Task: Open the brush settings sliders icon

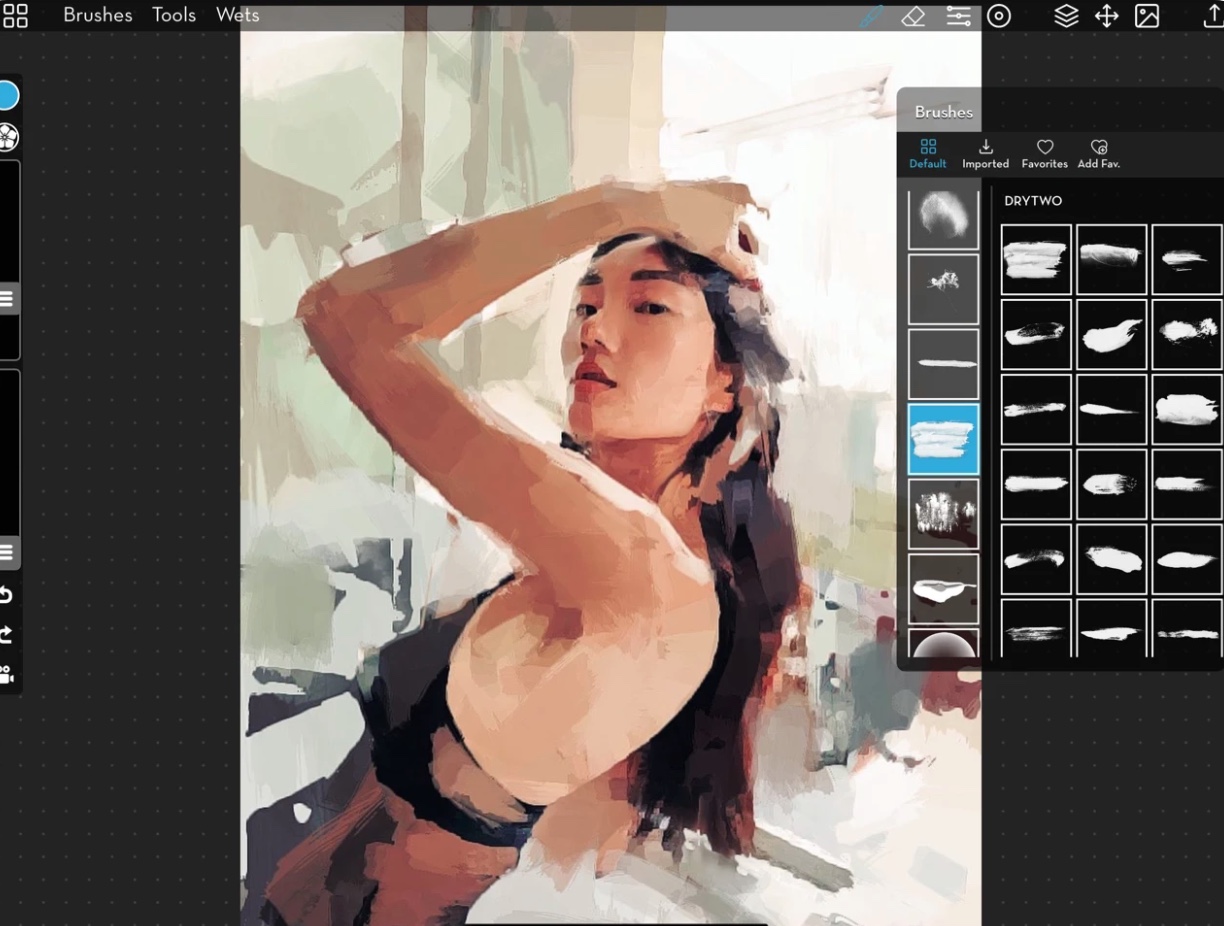Action: tap(958, 16)
